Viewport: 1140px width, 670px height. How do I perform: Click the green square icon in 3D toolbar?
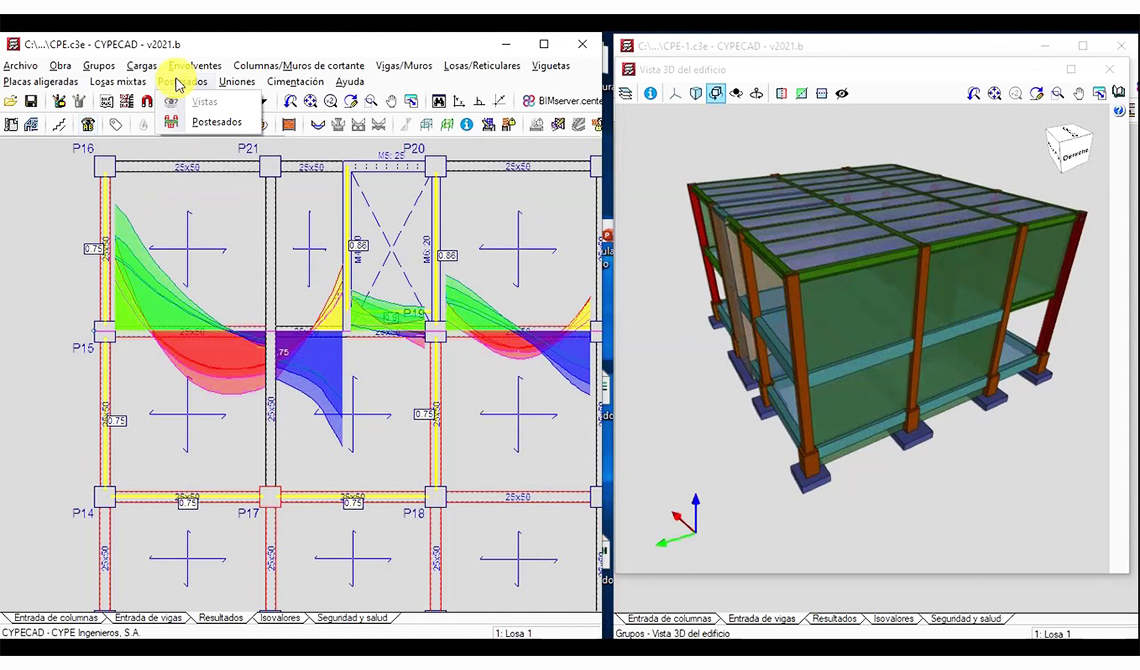point(801,93)
